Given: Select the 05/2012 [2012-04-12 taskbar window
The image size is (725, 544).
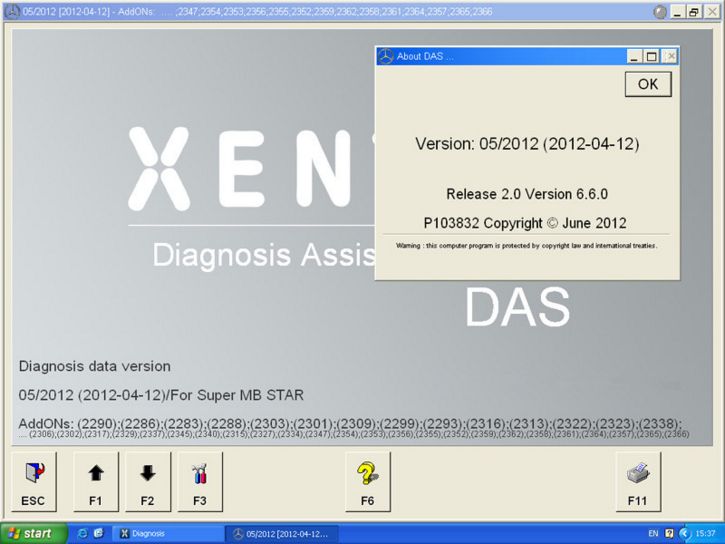Looking at the screenshot, I should (283, 534).
